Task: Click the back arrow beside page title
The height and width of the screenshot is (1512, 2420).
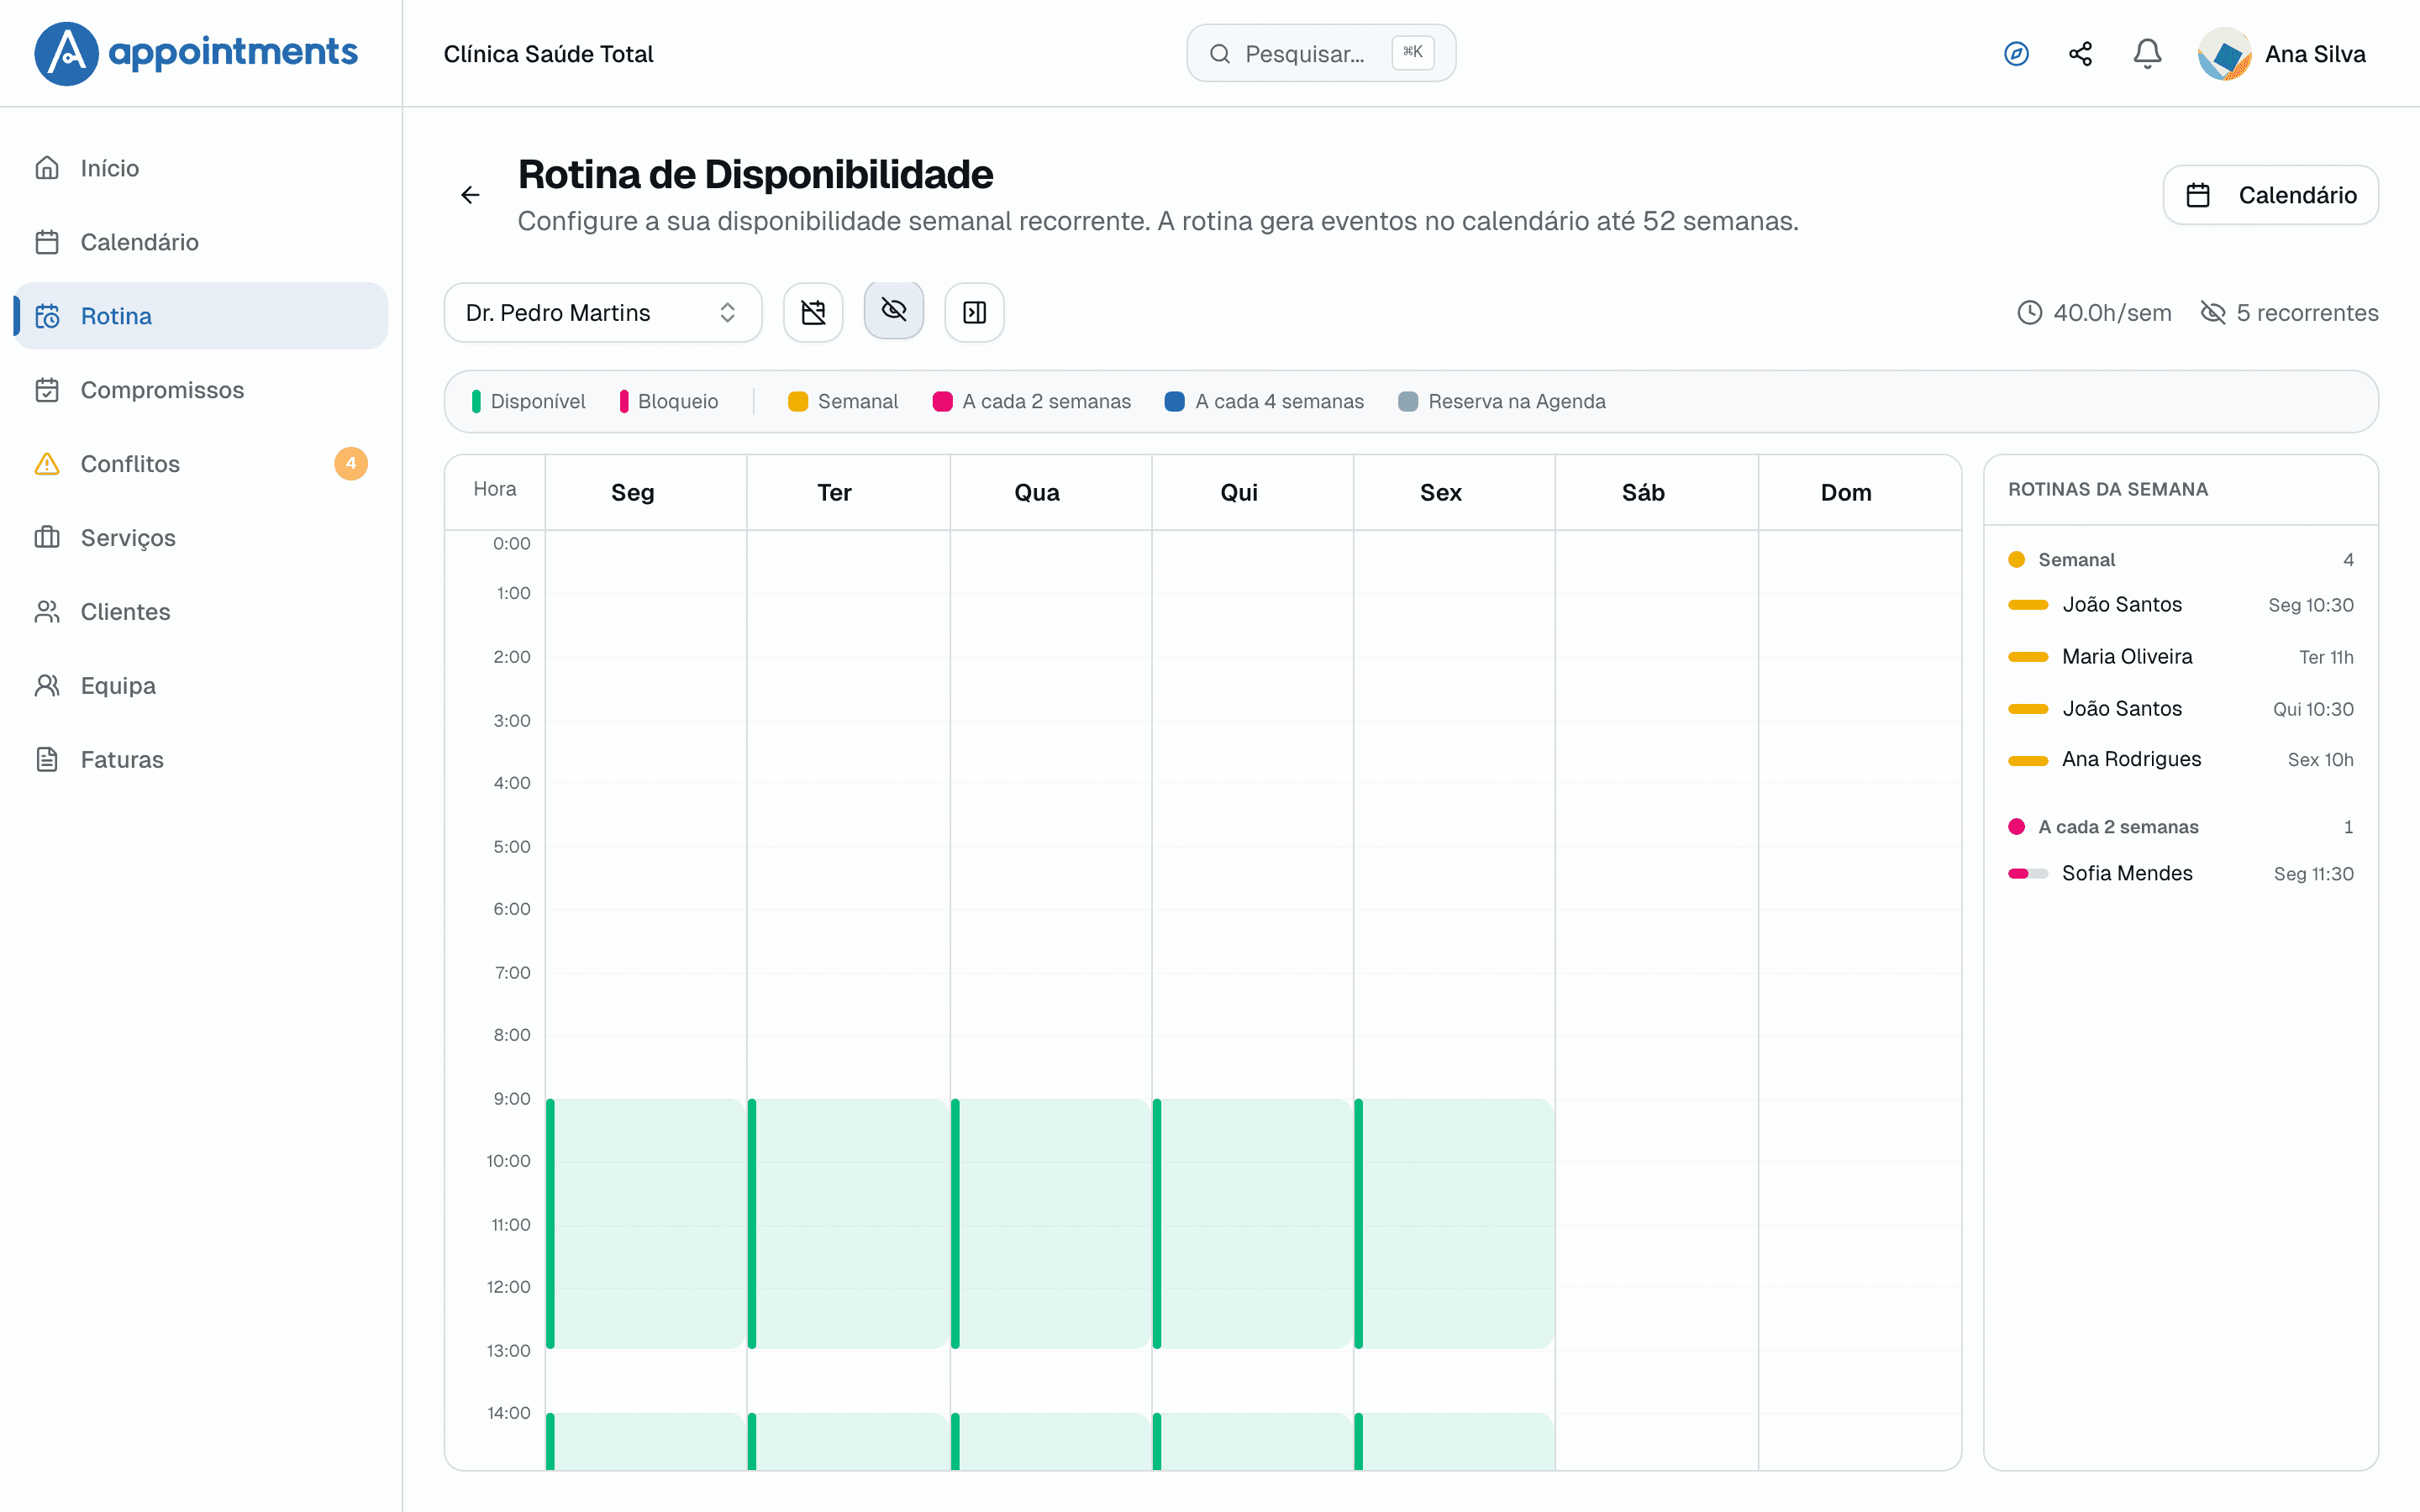Action: [x=470, y=195]
